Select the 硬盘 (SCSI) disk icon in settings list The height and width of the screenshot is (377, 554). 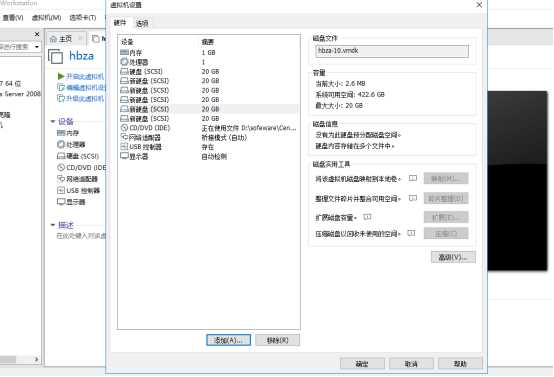coord(124,72)
